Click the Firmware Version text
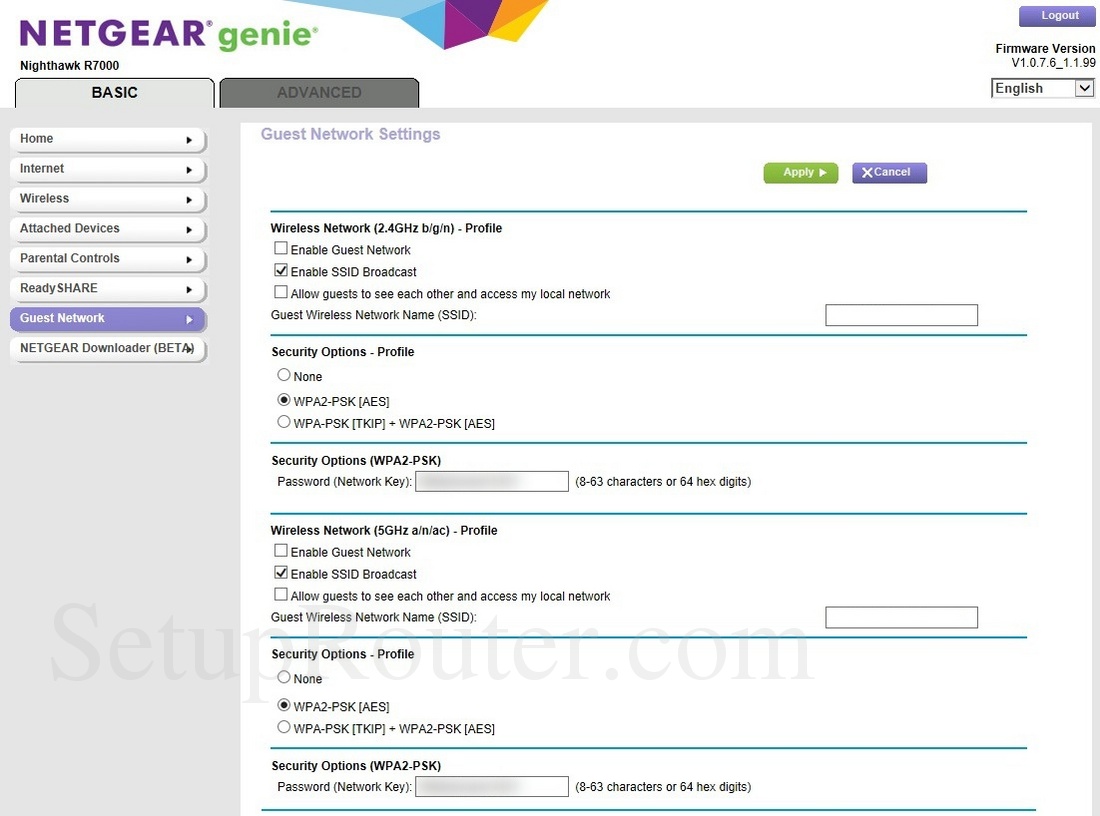Image resolution: width=1100 pixels, height=816 pixels. point(1045,48)
